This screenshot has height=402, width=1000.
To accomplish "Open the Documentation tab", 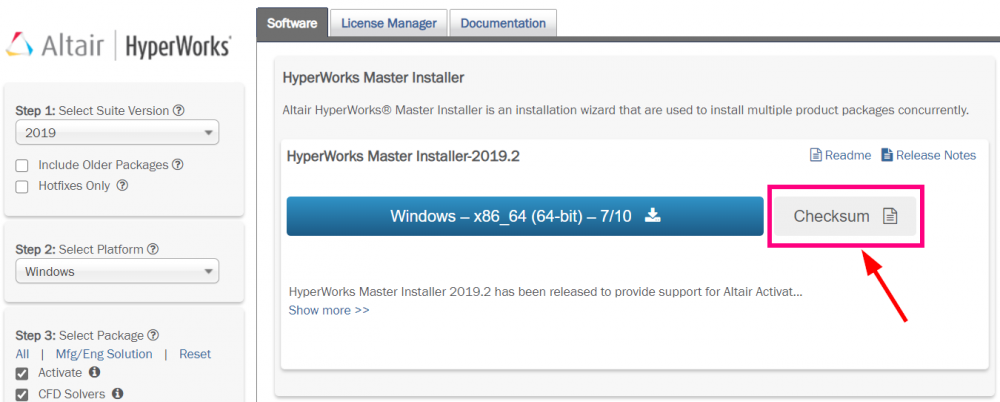I will 503,23.
